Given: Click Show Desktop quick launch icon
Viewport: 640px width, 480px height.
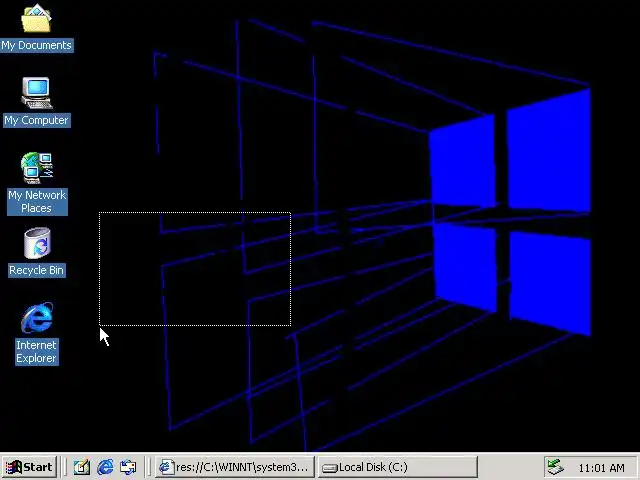Looking at the screenshot, I should click(81, 467).
